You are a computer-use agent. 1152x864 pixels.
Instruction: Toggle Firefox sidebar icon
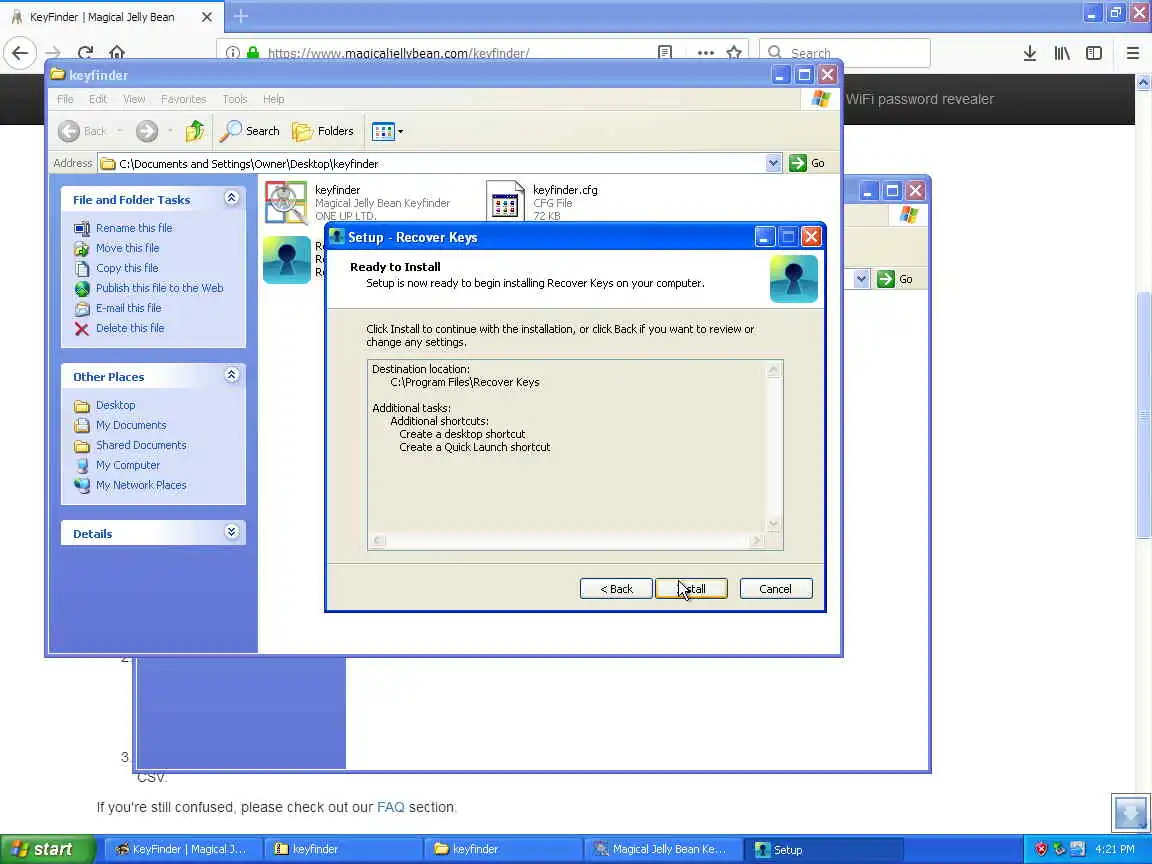click(1094, 53)
